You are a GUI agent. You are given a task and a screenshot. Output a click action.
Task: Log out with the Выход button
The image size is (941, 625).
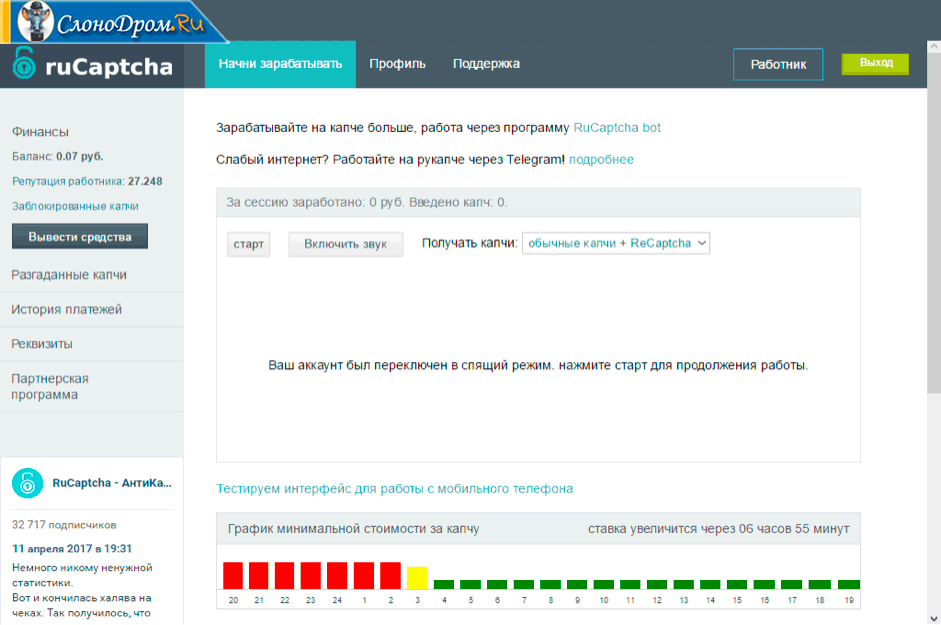click(x=876, y=63)
